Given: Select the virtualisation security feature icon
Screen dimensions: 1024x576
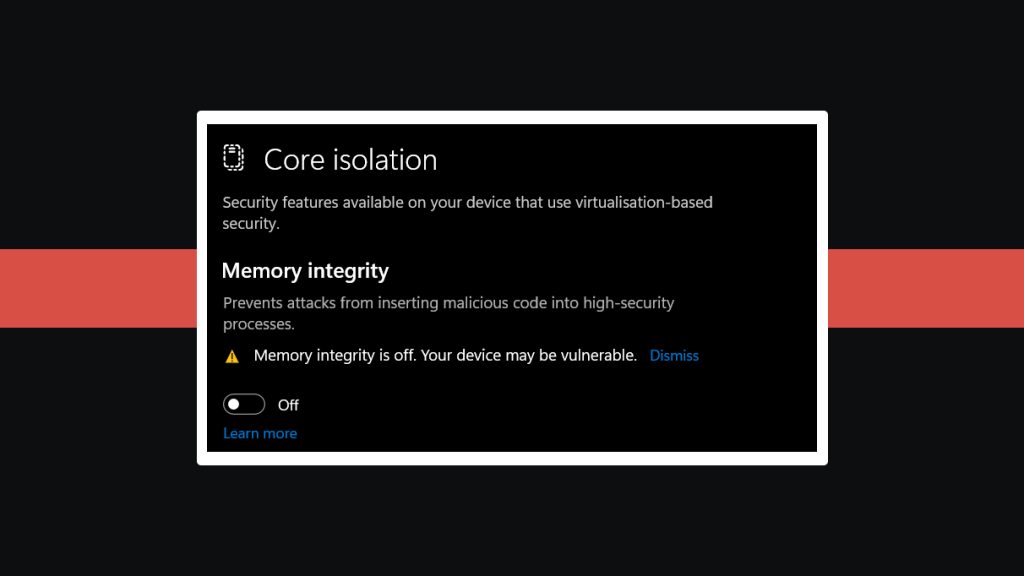Looking at the screenshot, I should coord(233,158).
